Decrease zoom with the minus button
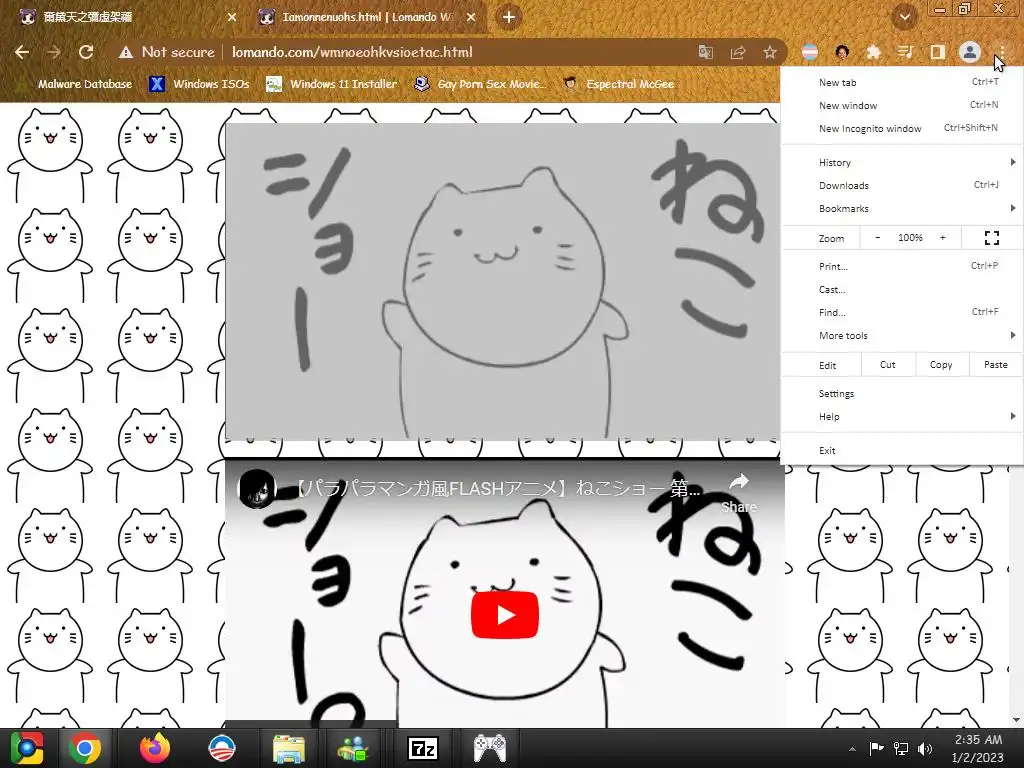1024x768 pixels. tap(878, 238)
